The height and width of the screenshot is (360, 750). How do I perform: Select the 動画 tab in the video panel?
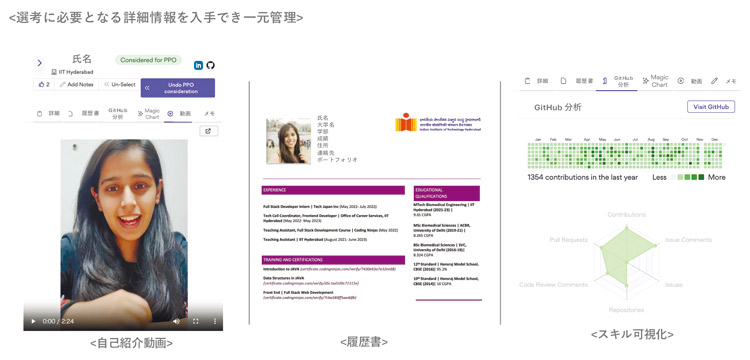(x=179, y=114)
